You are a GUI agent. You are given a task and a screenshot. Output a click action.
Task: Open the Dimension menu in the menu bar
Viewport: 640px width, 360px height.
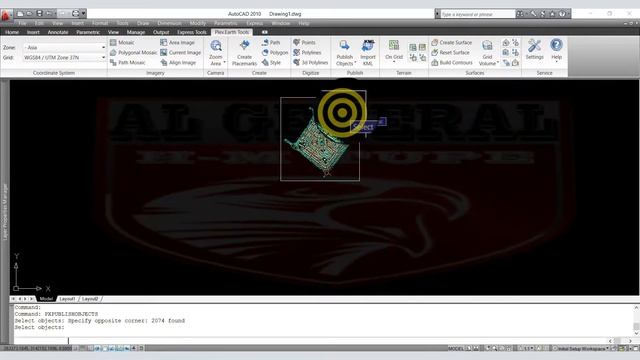pyautogui.click(x=169, y=23)
